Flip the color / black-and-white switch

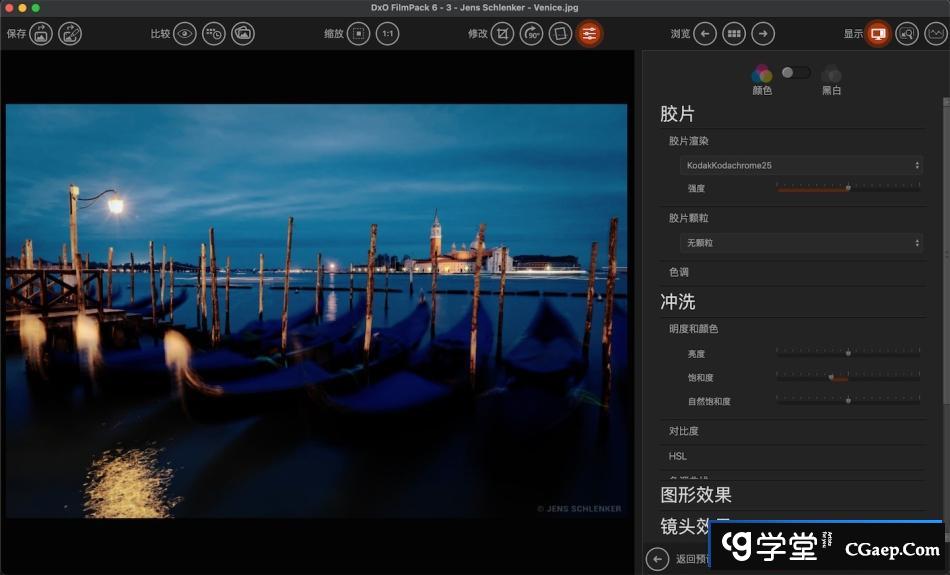tap(796, 73)
